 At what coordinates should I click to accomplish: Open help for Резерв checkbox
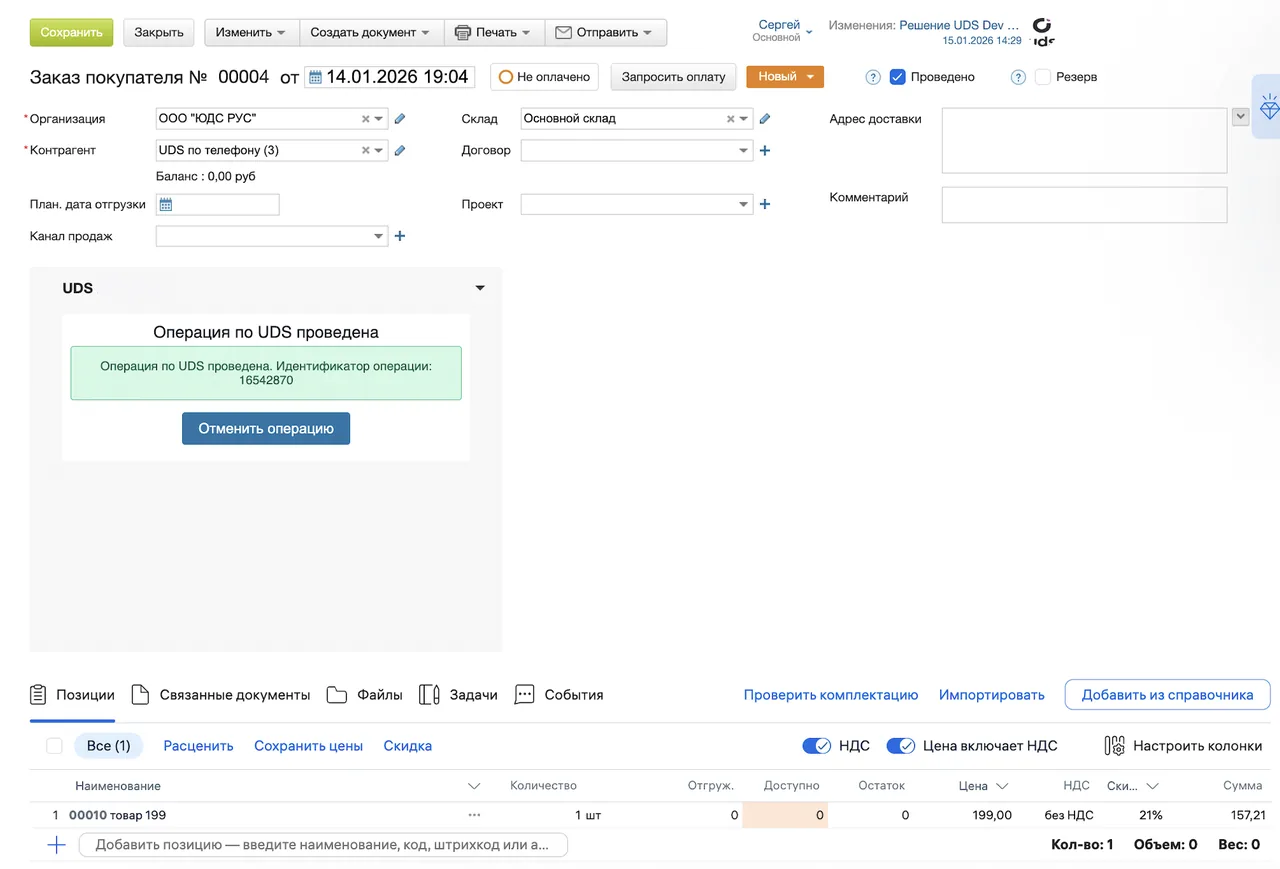tap(1018, 77)
